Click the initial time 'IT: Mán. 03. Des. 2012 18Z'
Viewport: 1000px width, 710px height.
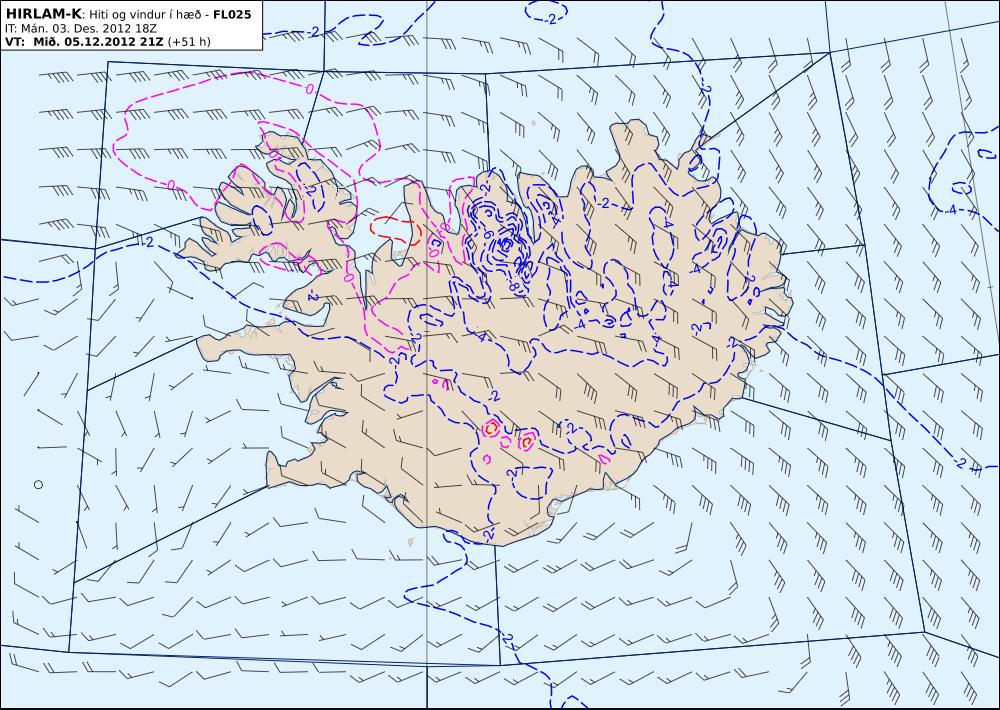point(80,28)
